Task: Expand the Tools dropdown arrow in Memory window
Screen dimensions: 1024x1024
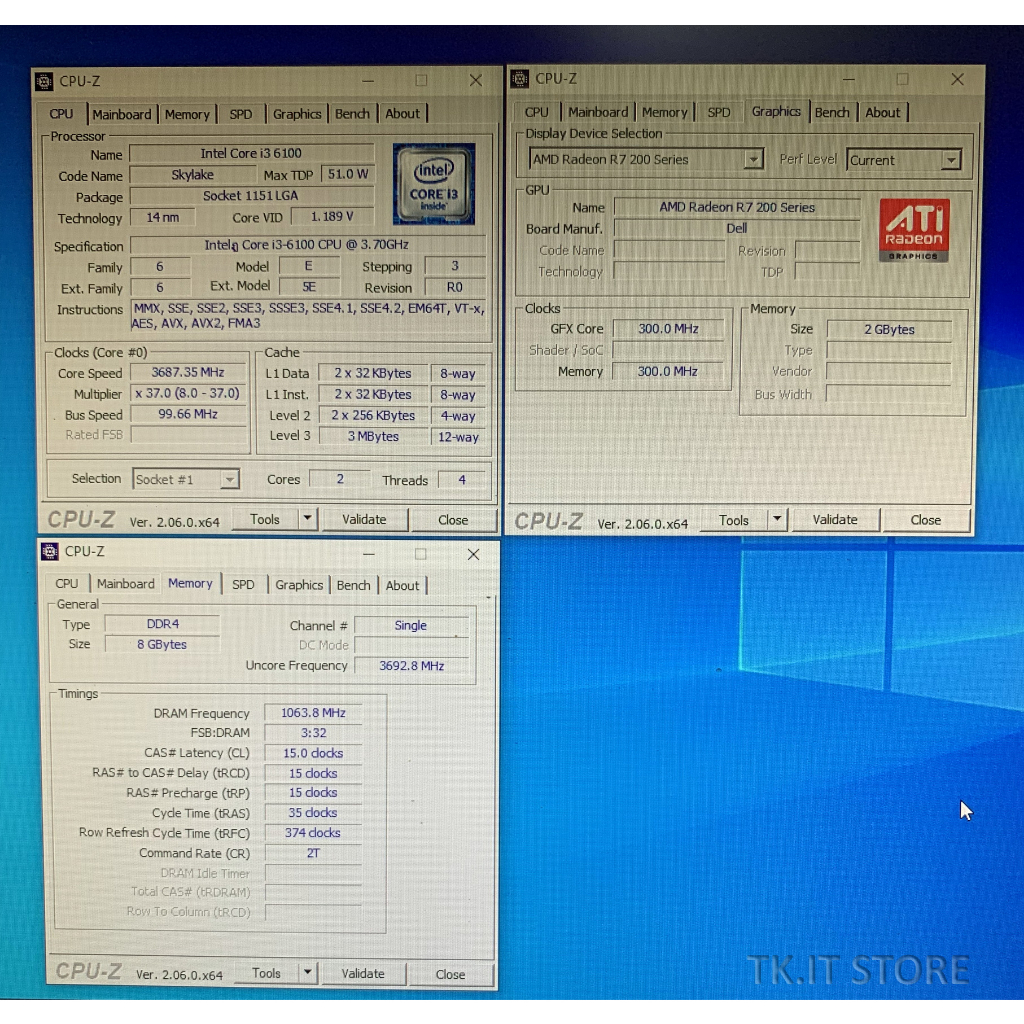Action: point(307,973)
